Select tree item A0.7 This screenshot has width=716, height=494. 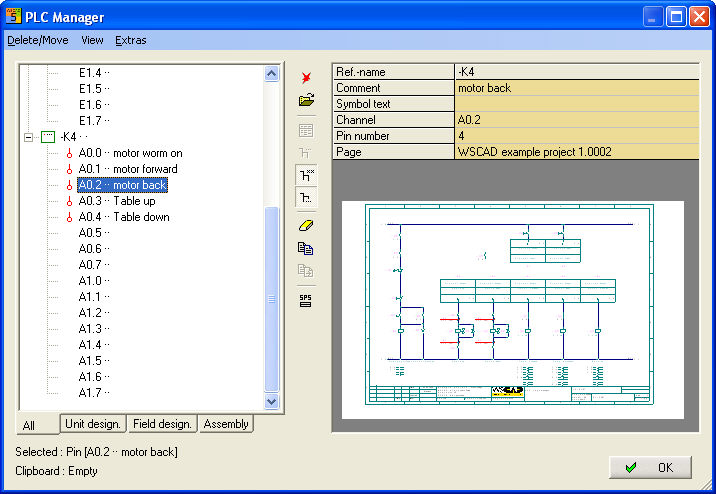(x=94, y=265)
